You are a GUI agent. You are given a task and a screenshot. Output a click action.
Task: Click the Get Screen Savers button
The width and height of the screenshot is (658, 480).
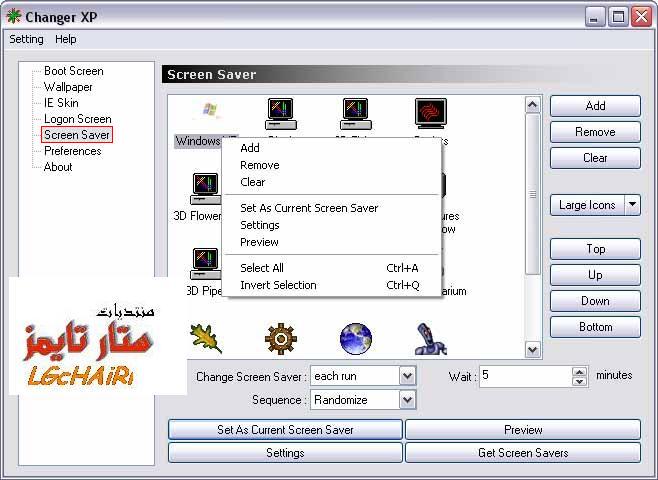[523, 453]
